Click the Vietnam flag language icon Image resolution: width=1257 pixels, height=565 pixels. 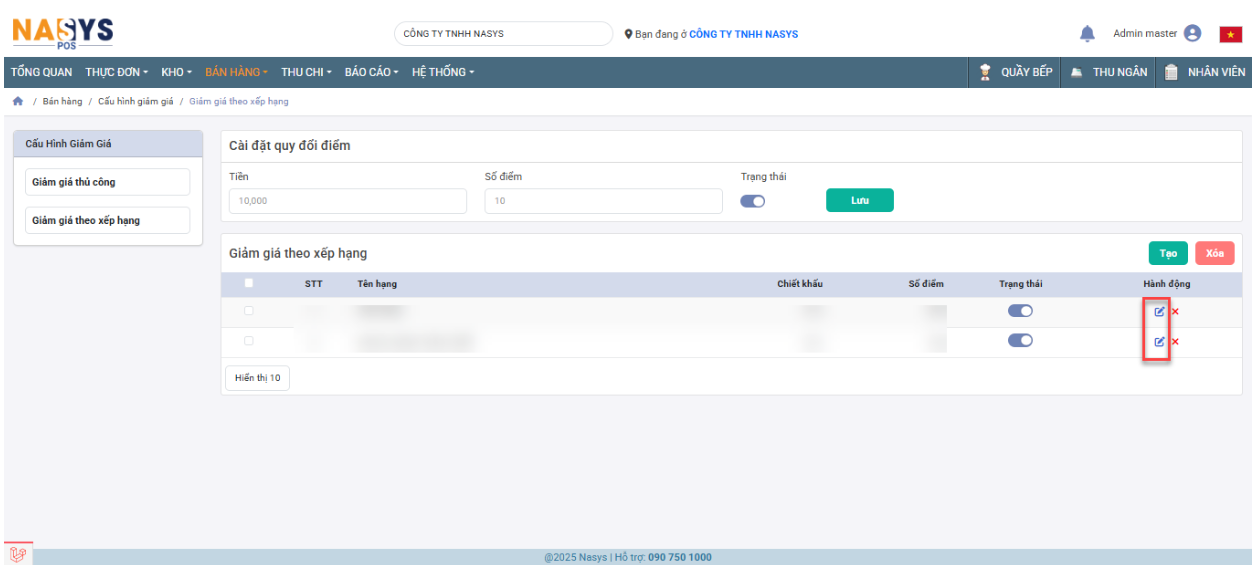1229,34
